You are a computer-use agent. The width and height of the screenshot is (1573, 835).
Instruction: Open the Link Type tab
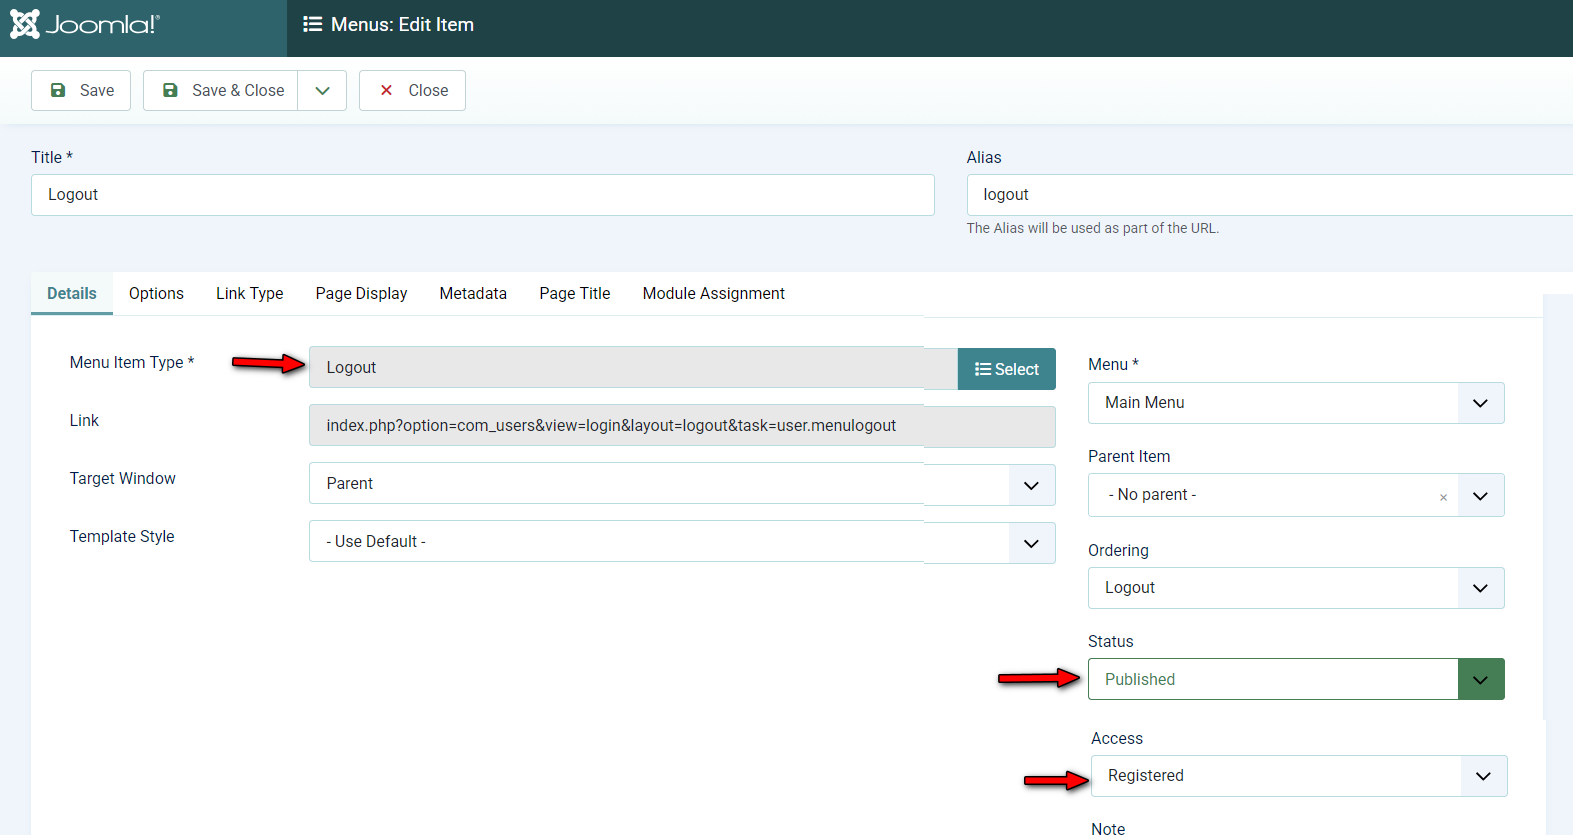(249, 293)
